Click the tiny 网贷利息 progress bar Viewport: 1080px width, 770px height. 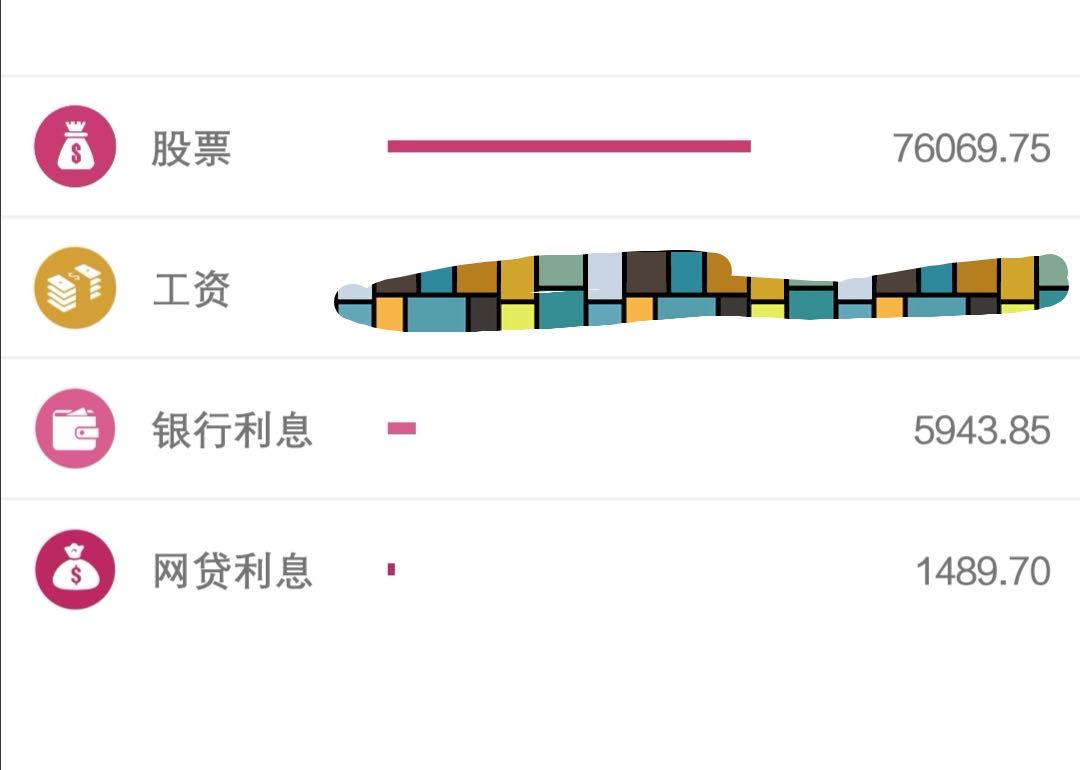point(391,569)
